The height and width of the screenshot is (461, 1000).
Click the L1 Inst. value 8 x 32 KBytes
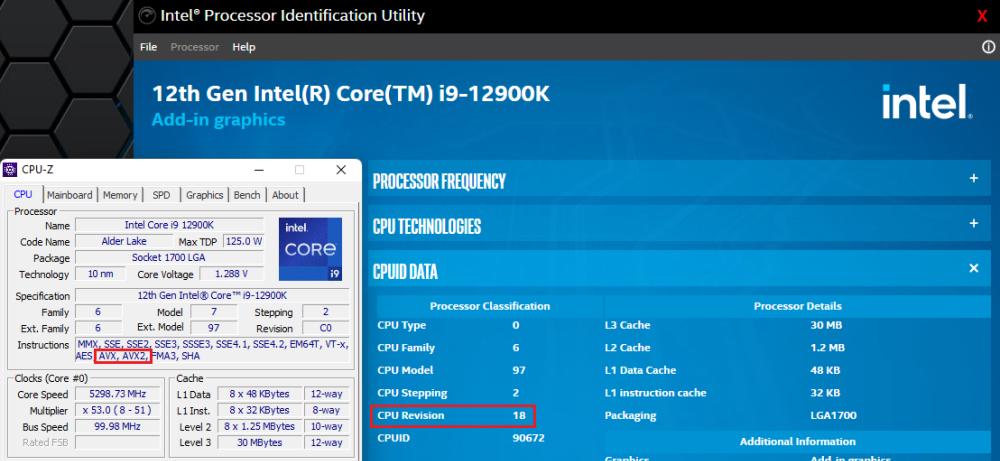pos(259,410)
